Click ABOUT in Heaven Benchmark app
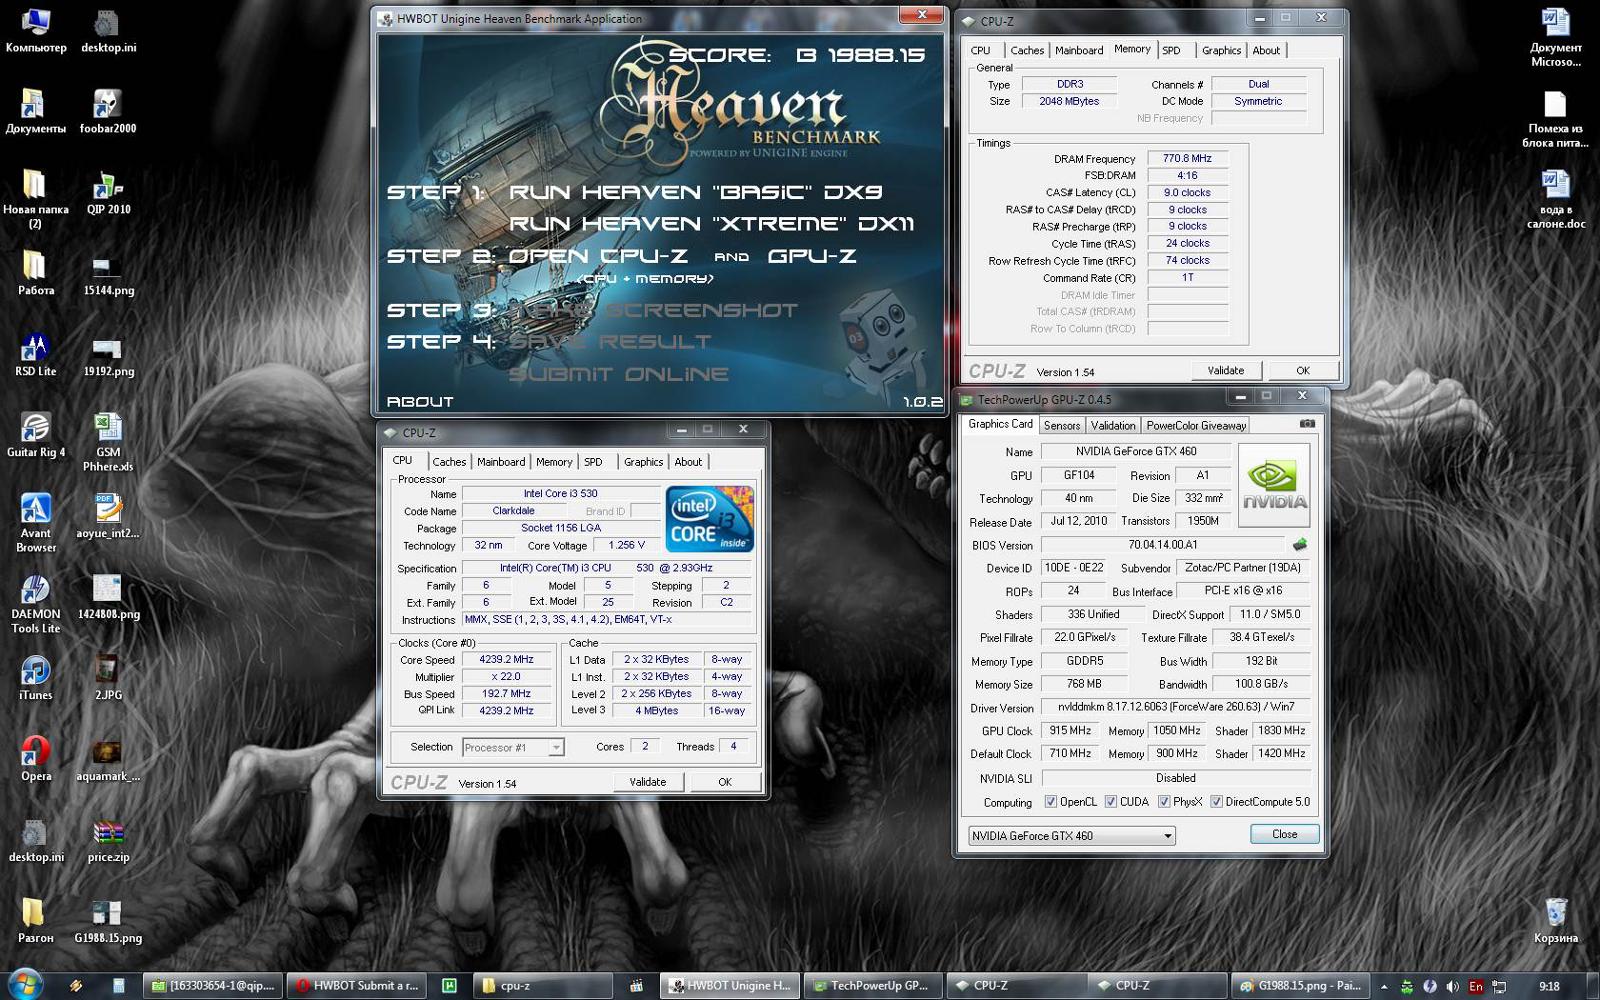 click(420, 401)
